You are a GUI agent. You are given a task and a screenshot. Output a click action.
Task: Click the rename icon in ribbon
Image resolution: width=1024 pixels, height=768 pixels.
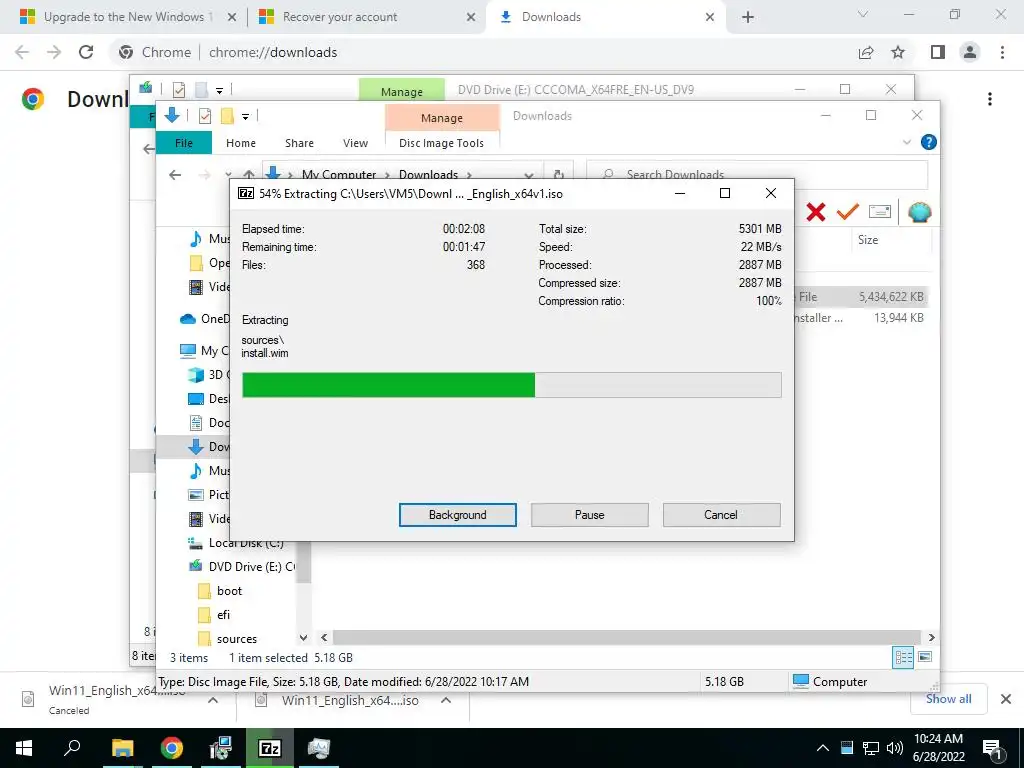point(880,212)
